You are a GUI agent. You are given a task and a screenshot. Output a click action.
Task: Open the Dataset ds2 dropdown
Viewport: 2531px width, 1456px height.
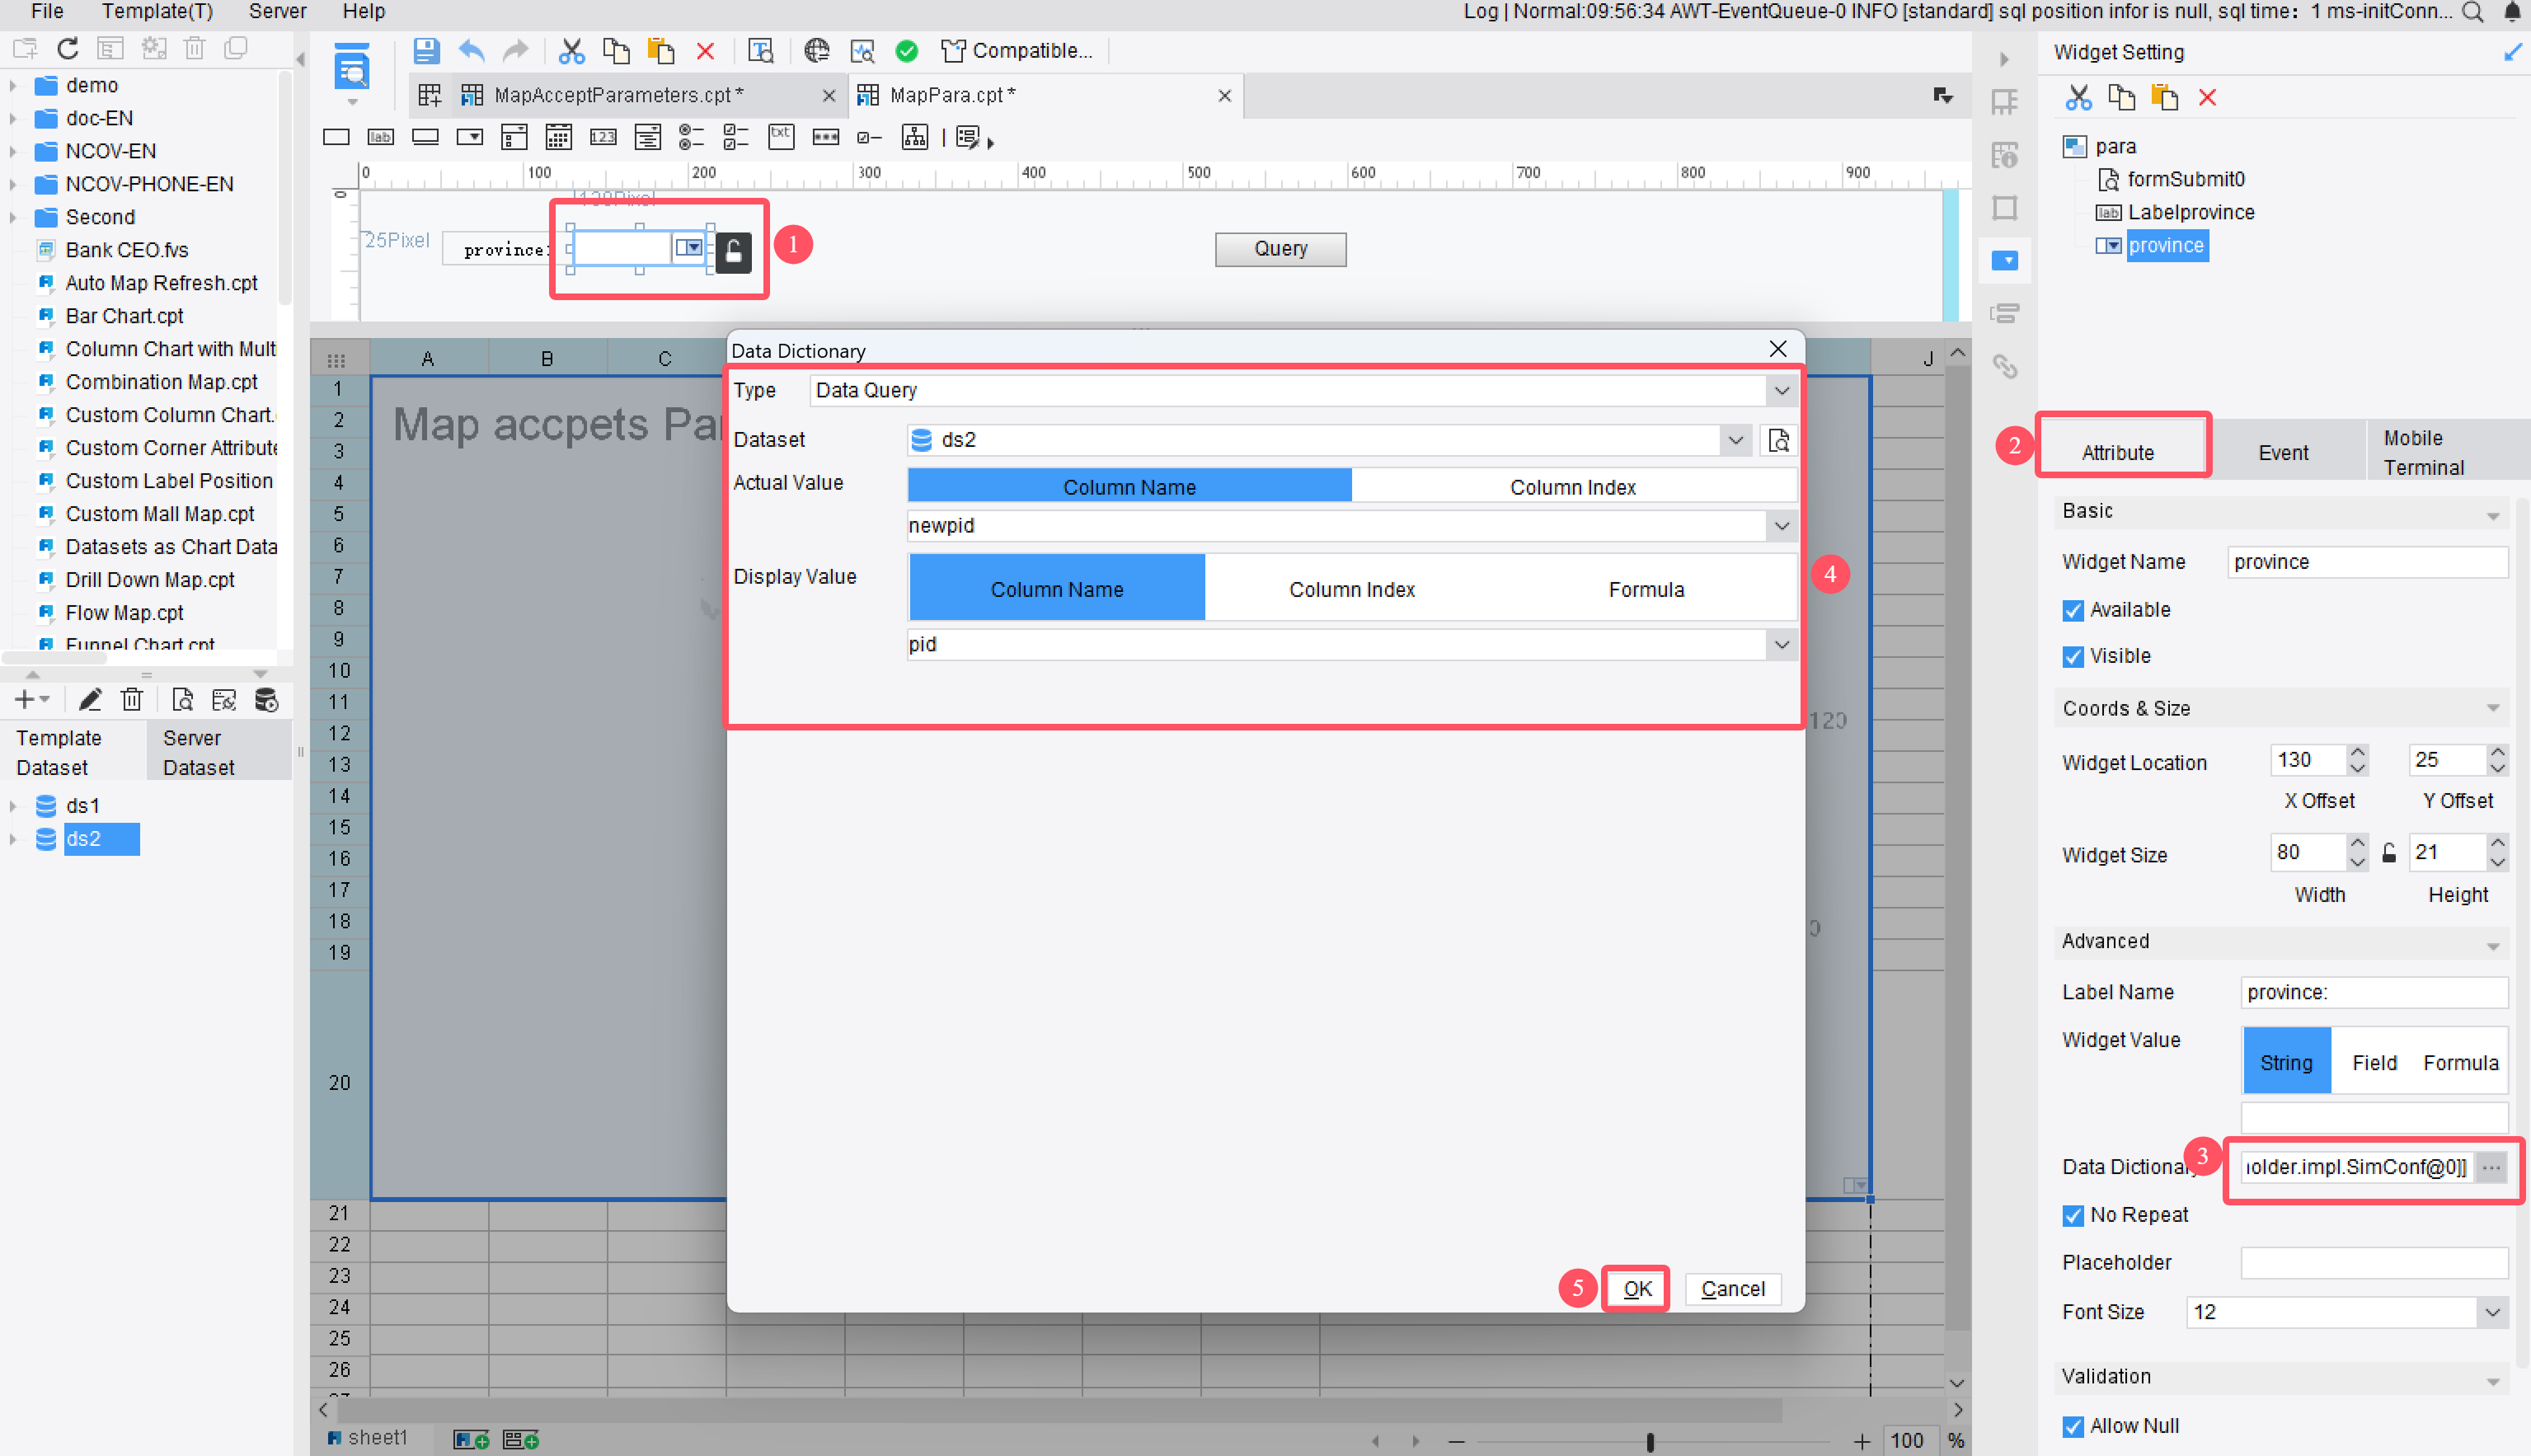(1735, 440)
